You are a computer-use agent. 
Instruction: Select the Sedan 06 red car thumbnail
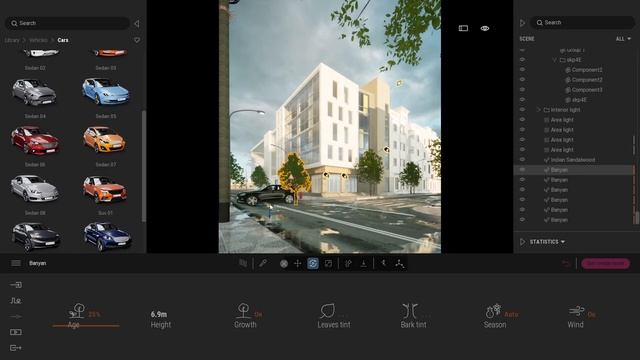click(x=35, y=140)
